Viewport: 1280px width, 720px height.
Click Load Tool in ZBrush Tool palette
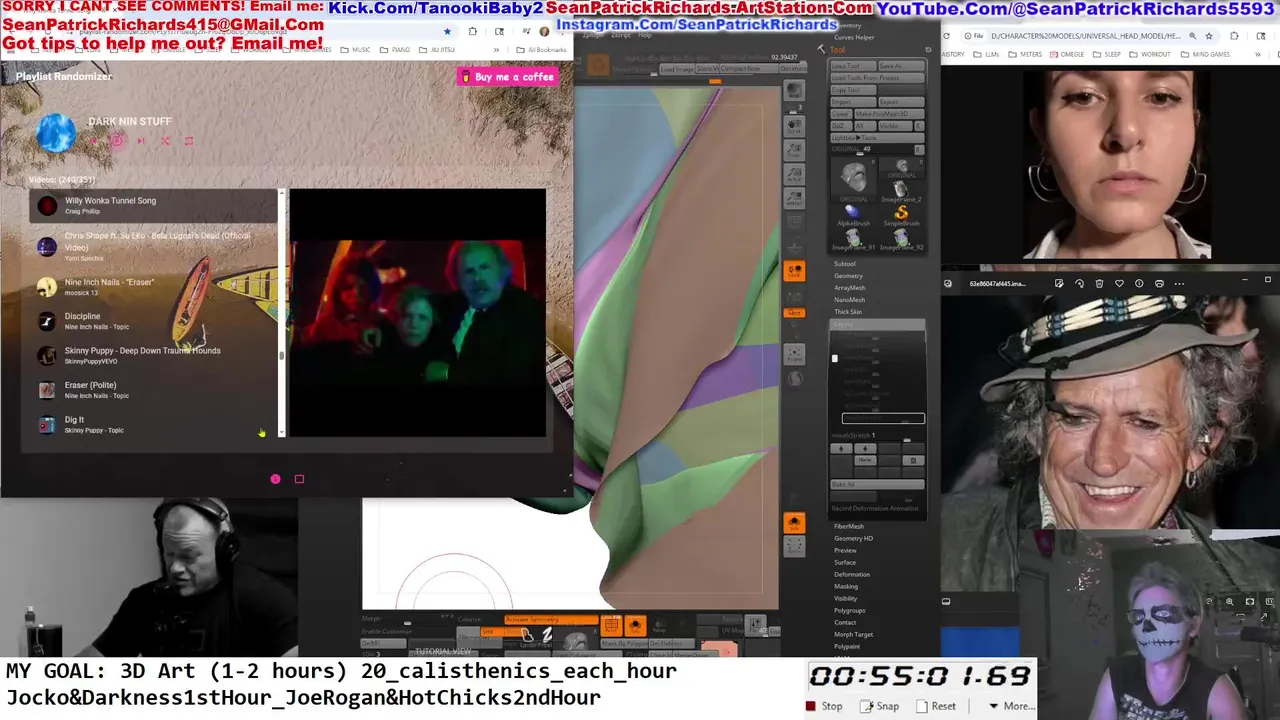[x=853, y=66]
